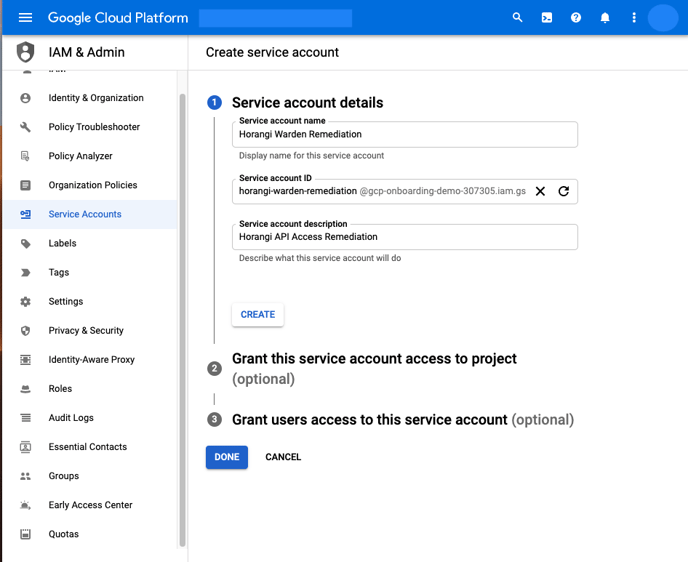
Task: Open Identity-Aware Proxy
Action: tap(91, 359)
